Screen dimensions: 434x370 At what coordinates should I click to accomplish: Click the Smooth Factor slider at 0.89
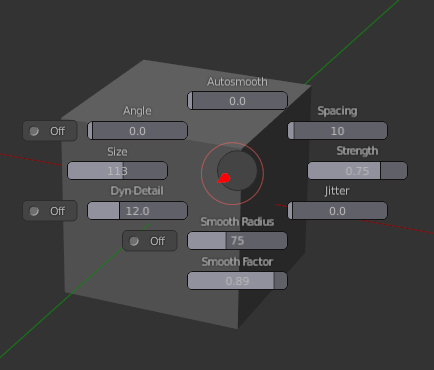(x=237, y=281)
